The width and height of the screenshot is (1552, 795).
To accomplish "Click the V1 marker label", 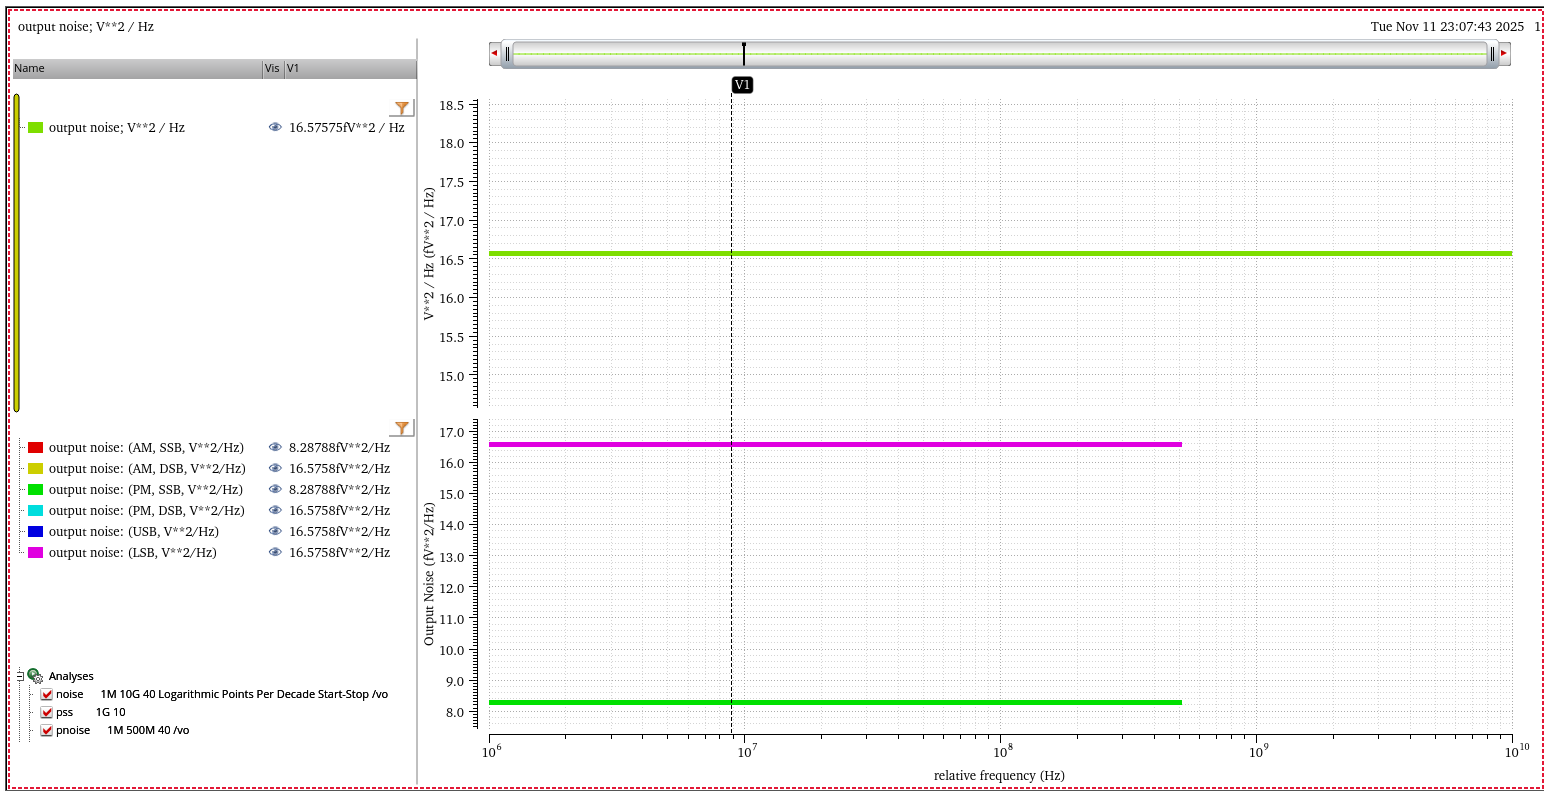I will tap(742, 86).
